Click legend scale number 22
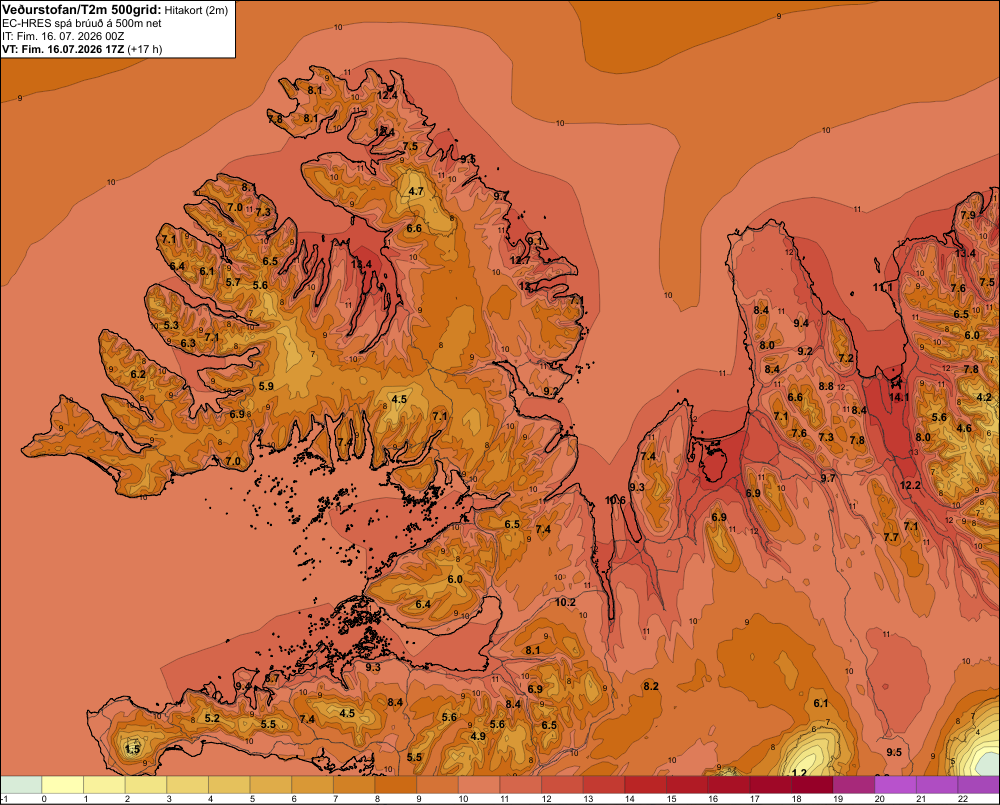The width and height of the screenshot is (1000, 805). click(963, 799)
